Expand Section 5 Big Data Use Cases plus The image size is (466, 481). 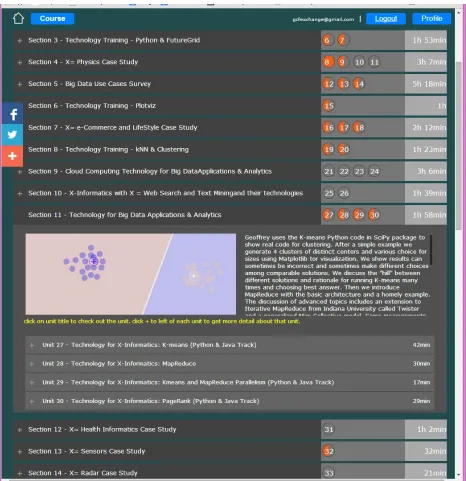pos(20,84)
